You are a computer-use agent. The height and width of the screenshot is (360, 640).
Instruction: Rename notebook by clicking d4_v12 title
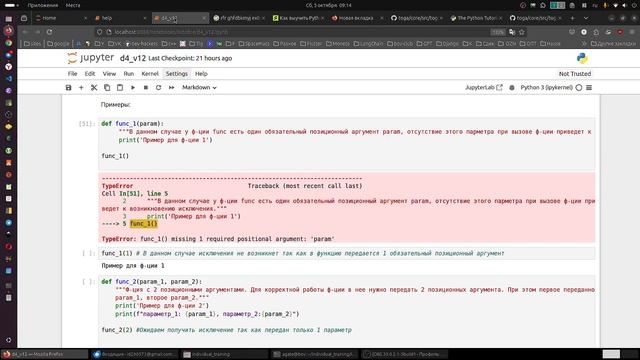click(x=133, y=58)
